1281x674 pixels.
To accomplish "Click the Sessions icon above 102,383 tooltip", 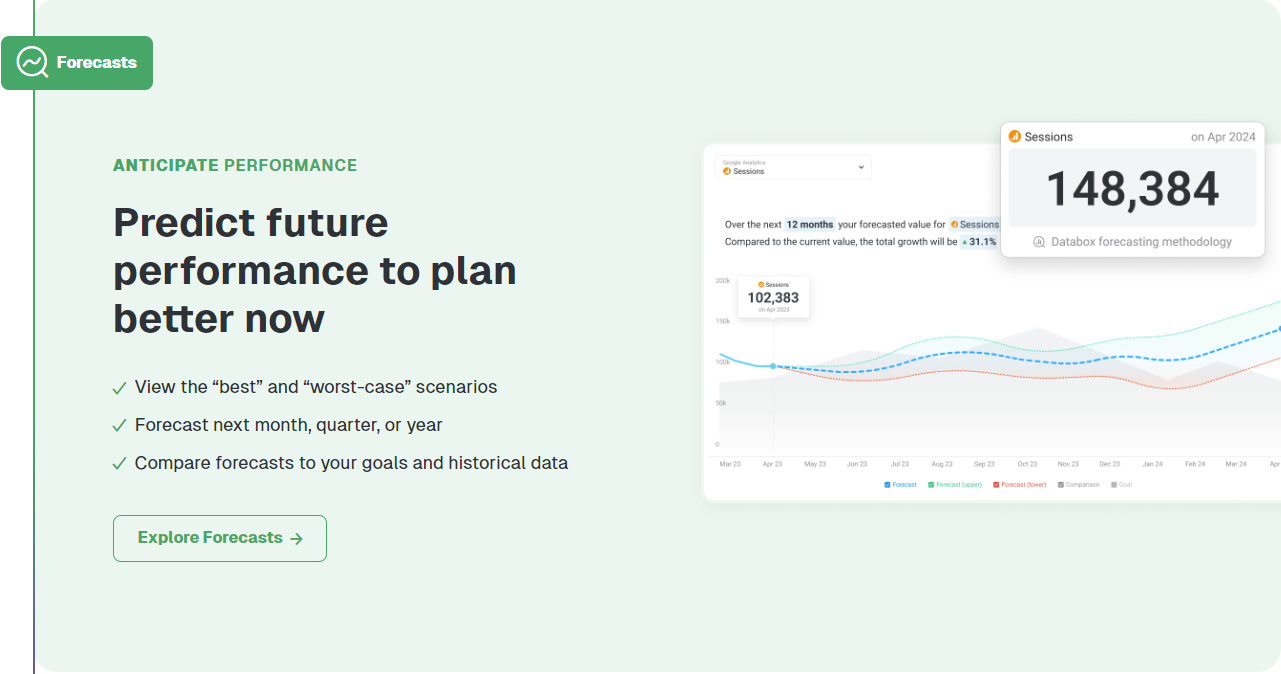I will [761, 285].
